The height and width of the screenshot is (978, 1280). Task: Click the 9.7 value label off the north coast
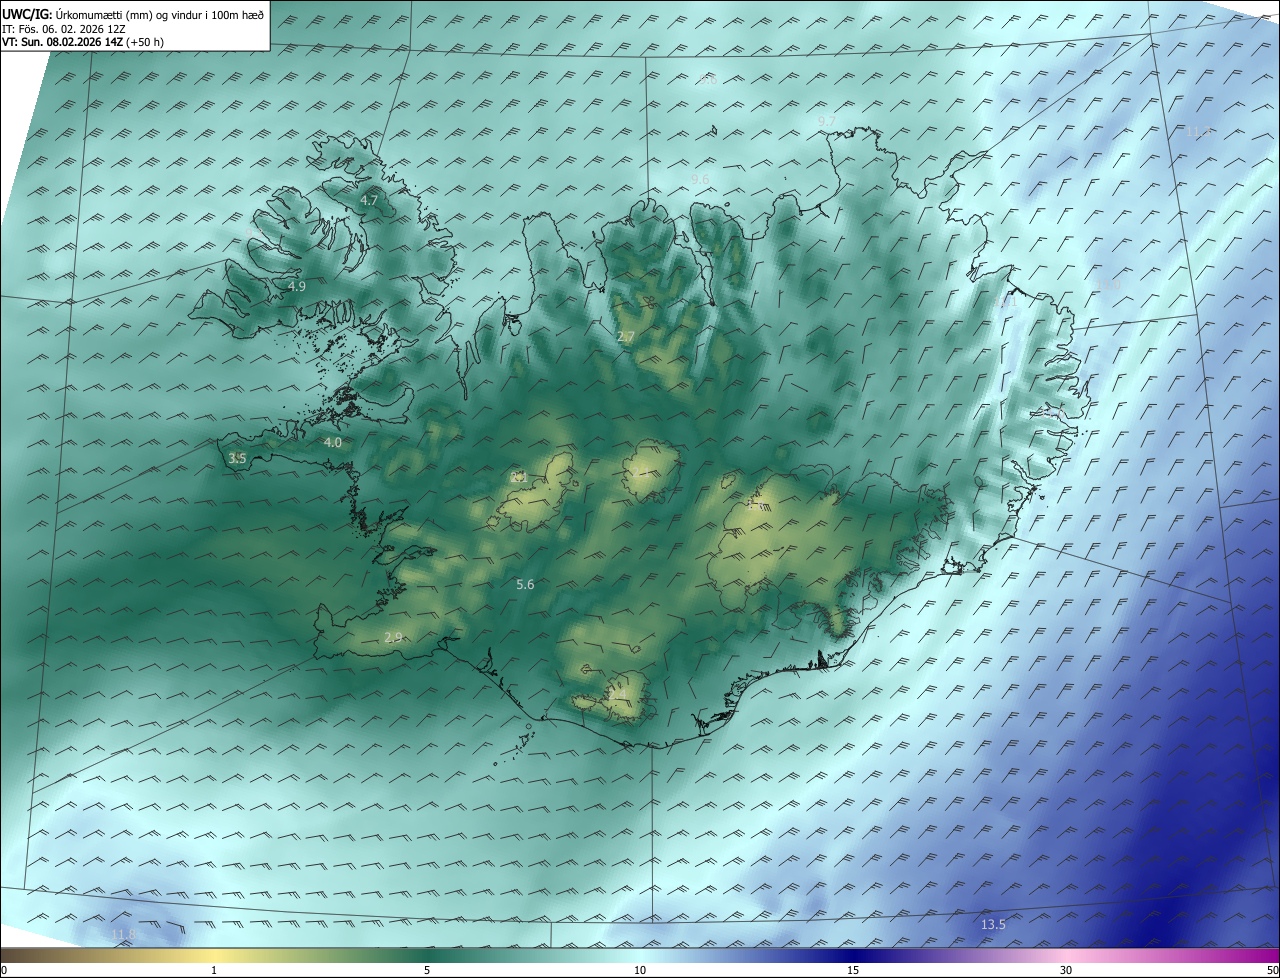pyautogui.click(x=827, y=121)
